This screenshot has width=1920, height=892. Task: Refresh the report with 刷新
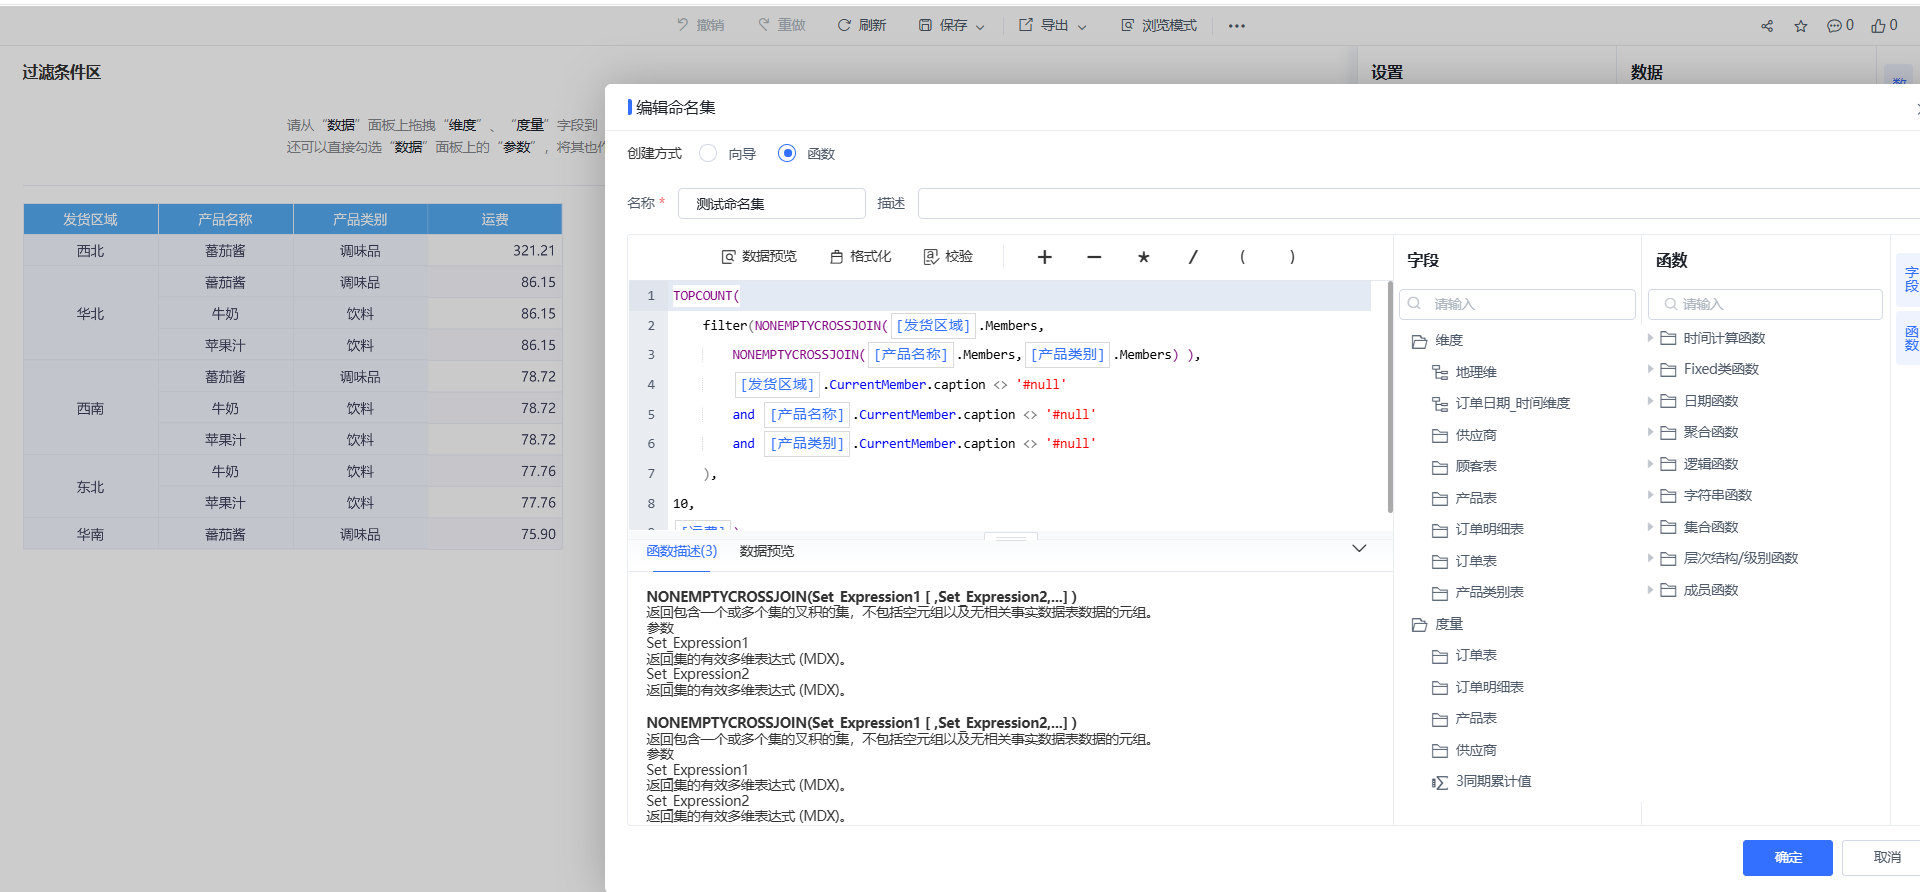[862, 25]
